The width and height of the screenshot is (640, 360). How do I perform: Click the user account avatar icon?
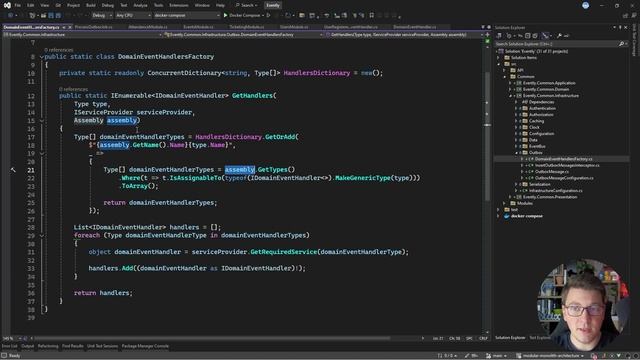tap(586, 5)
